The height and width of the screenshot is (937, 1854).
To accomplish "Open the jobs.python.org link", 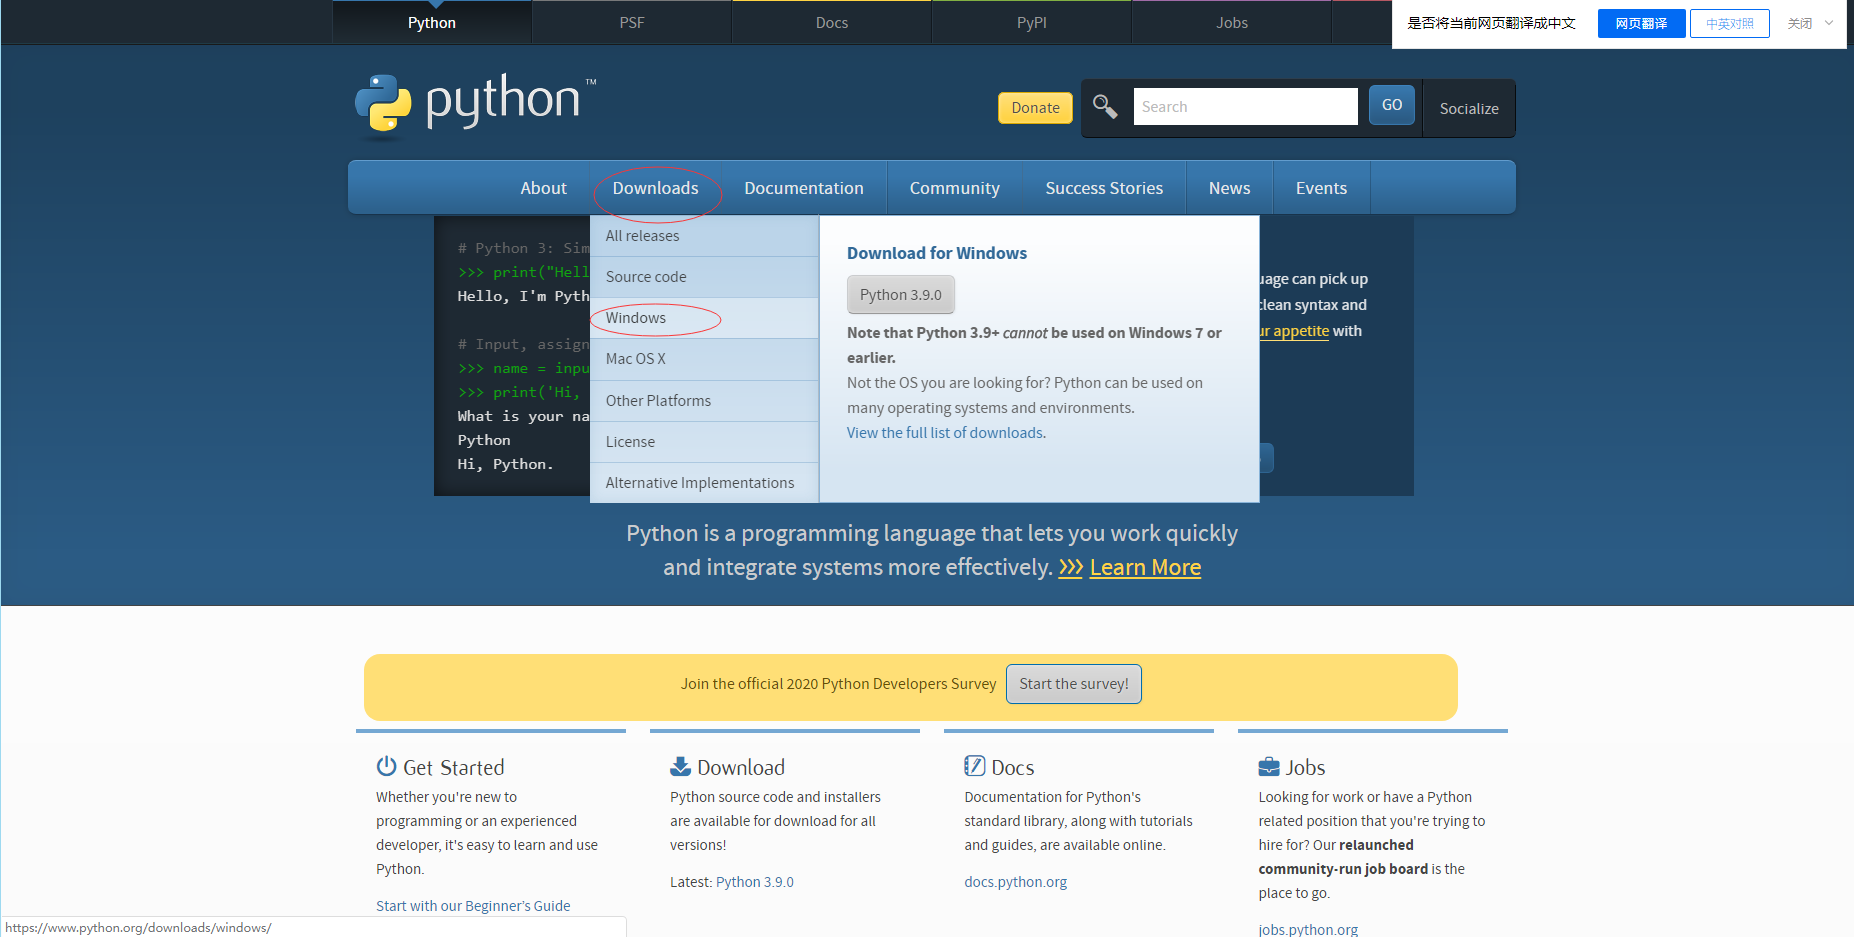I will point(1308,930).
